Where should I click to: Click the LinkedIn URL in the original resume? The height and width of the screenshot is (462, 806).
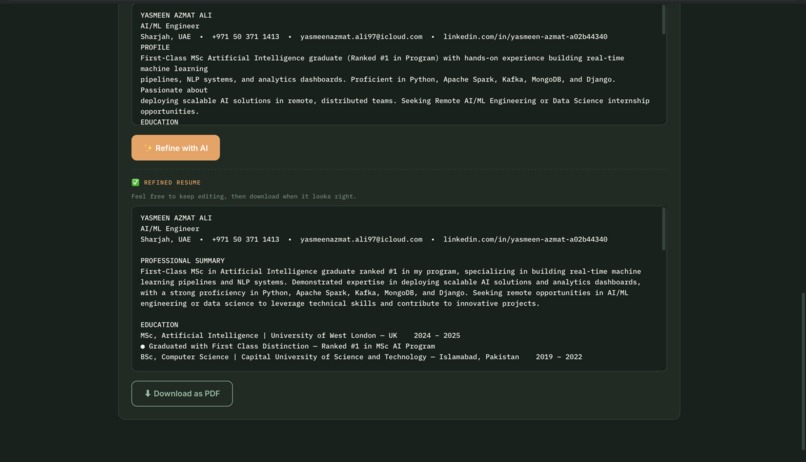click(525, 36)
